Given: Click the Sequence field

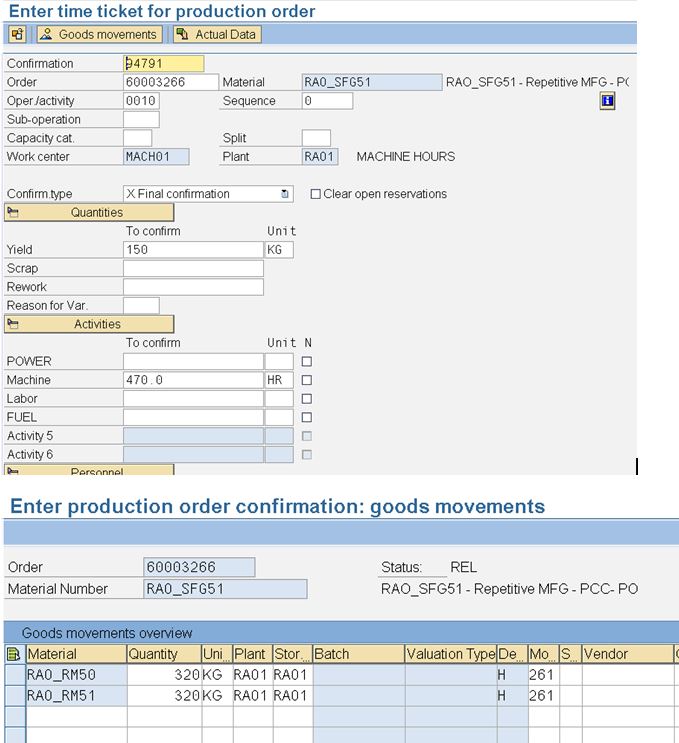Looking at the screenshot, I should [327, 101].
